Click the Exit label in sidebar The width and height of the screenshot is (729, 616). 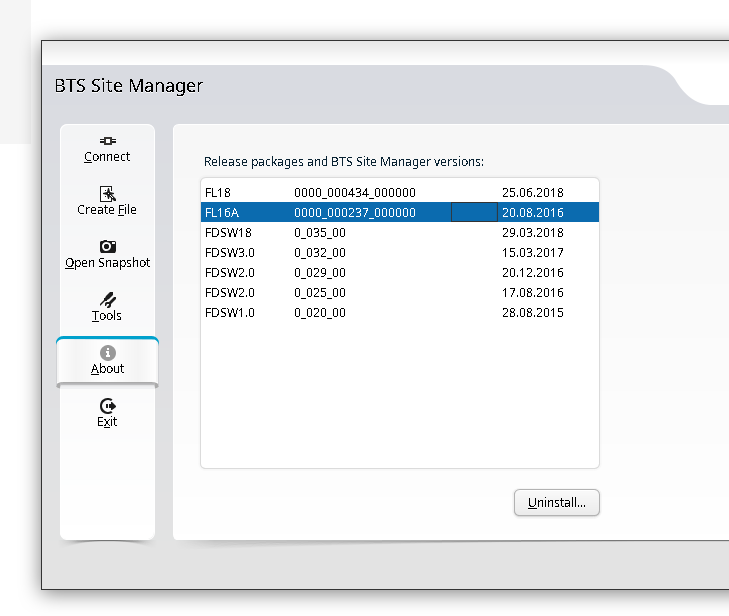[x=107, y=422]
